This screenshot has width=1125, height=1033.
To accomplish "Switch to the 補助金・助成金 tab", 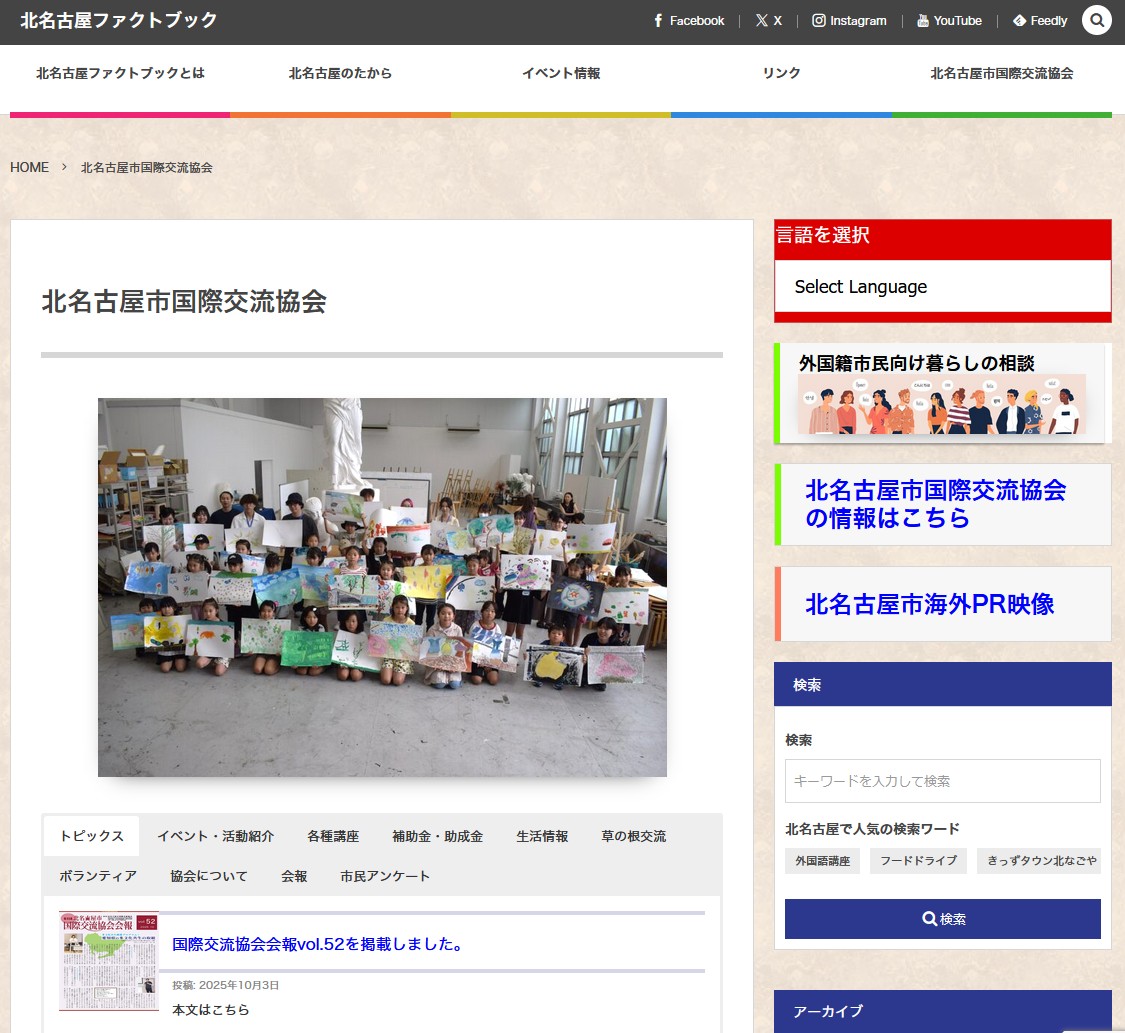I will tap(437, 836).
